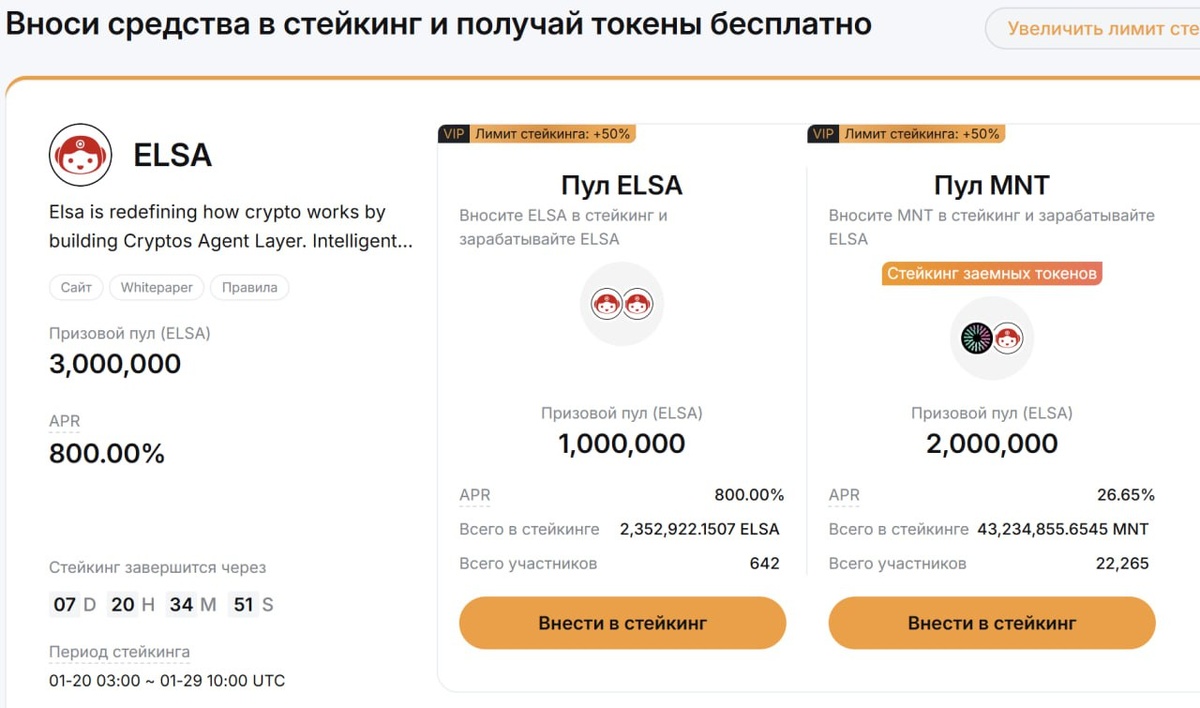
Task: Click the dotted APR label under ELSA
Action: [64, 421]
